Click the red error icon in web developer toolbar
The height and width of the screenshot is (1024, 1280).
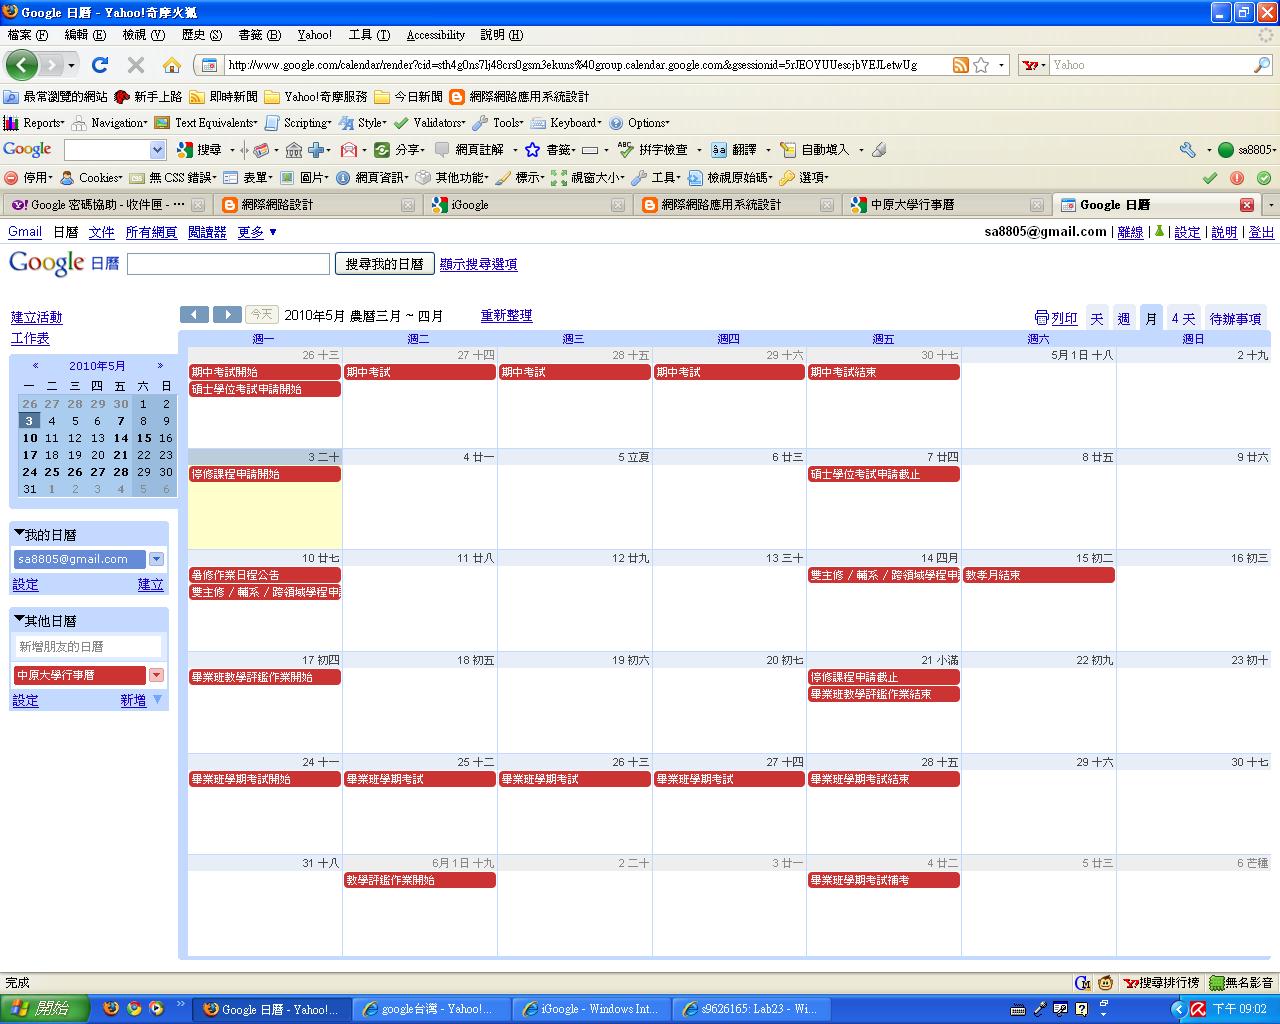tap(1237, 178)
